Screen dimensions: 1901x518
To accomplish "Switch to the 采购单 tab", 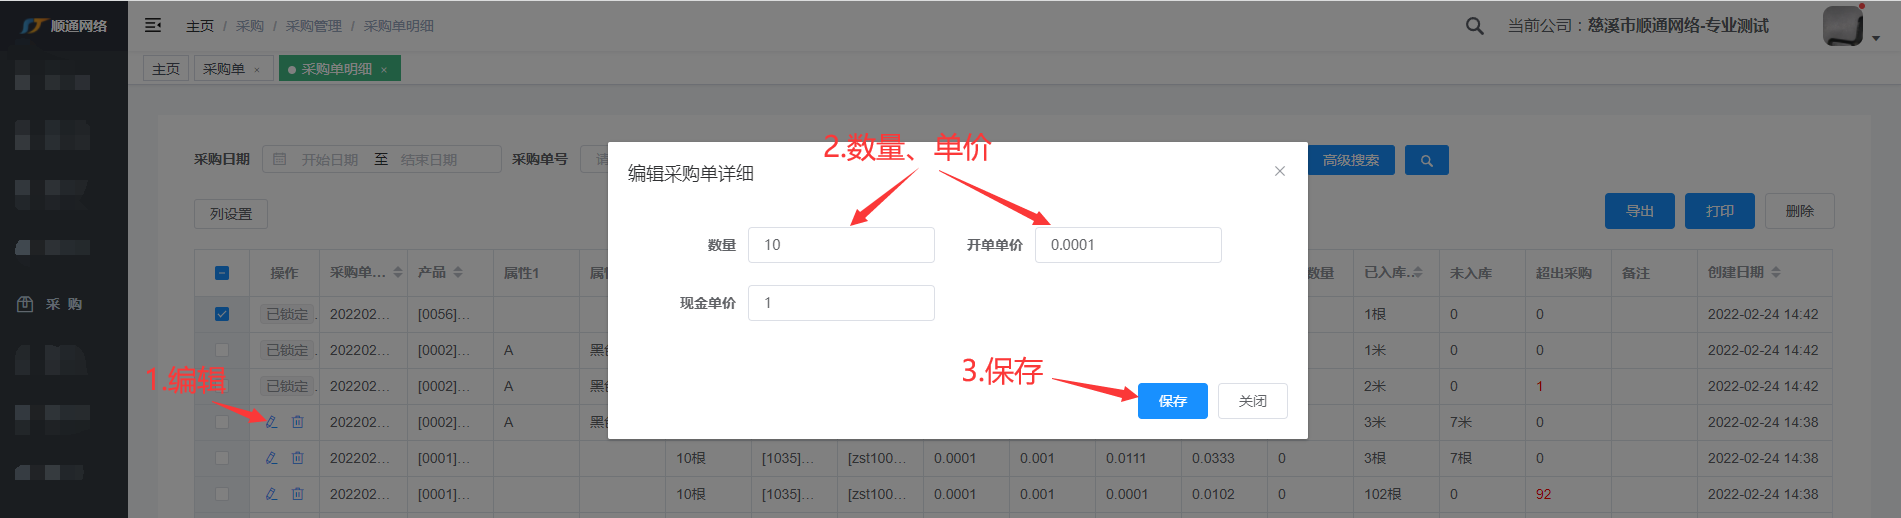I will 224,69.
